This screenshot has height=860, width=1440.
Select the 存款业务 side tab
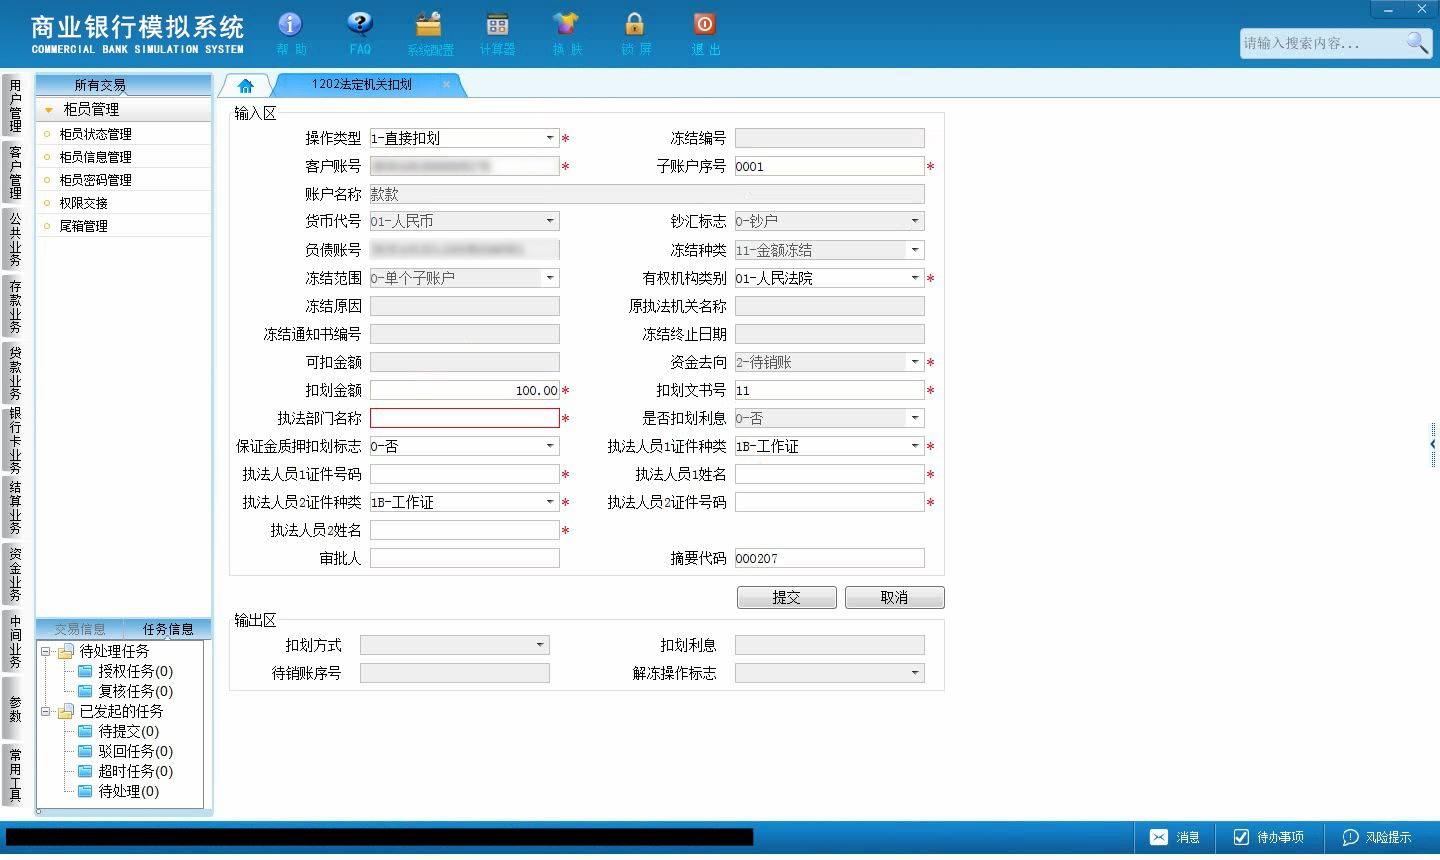click(x=14, y=306)
